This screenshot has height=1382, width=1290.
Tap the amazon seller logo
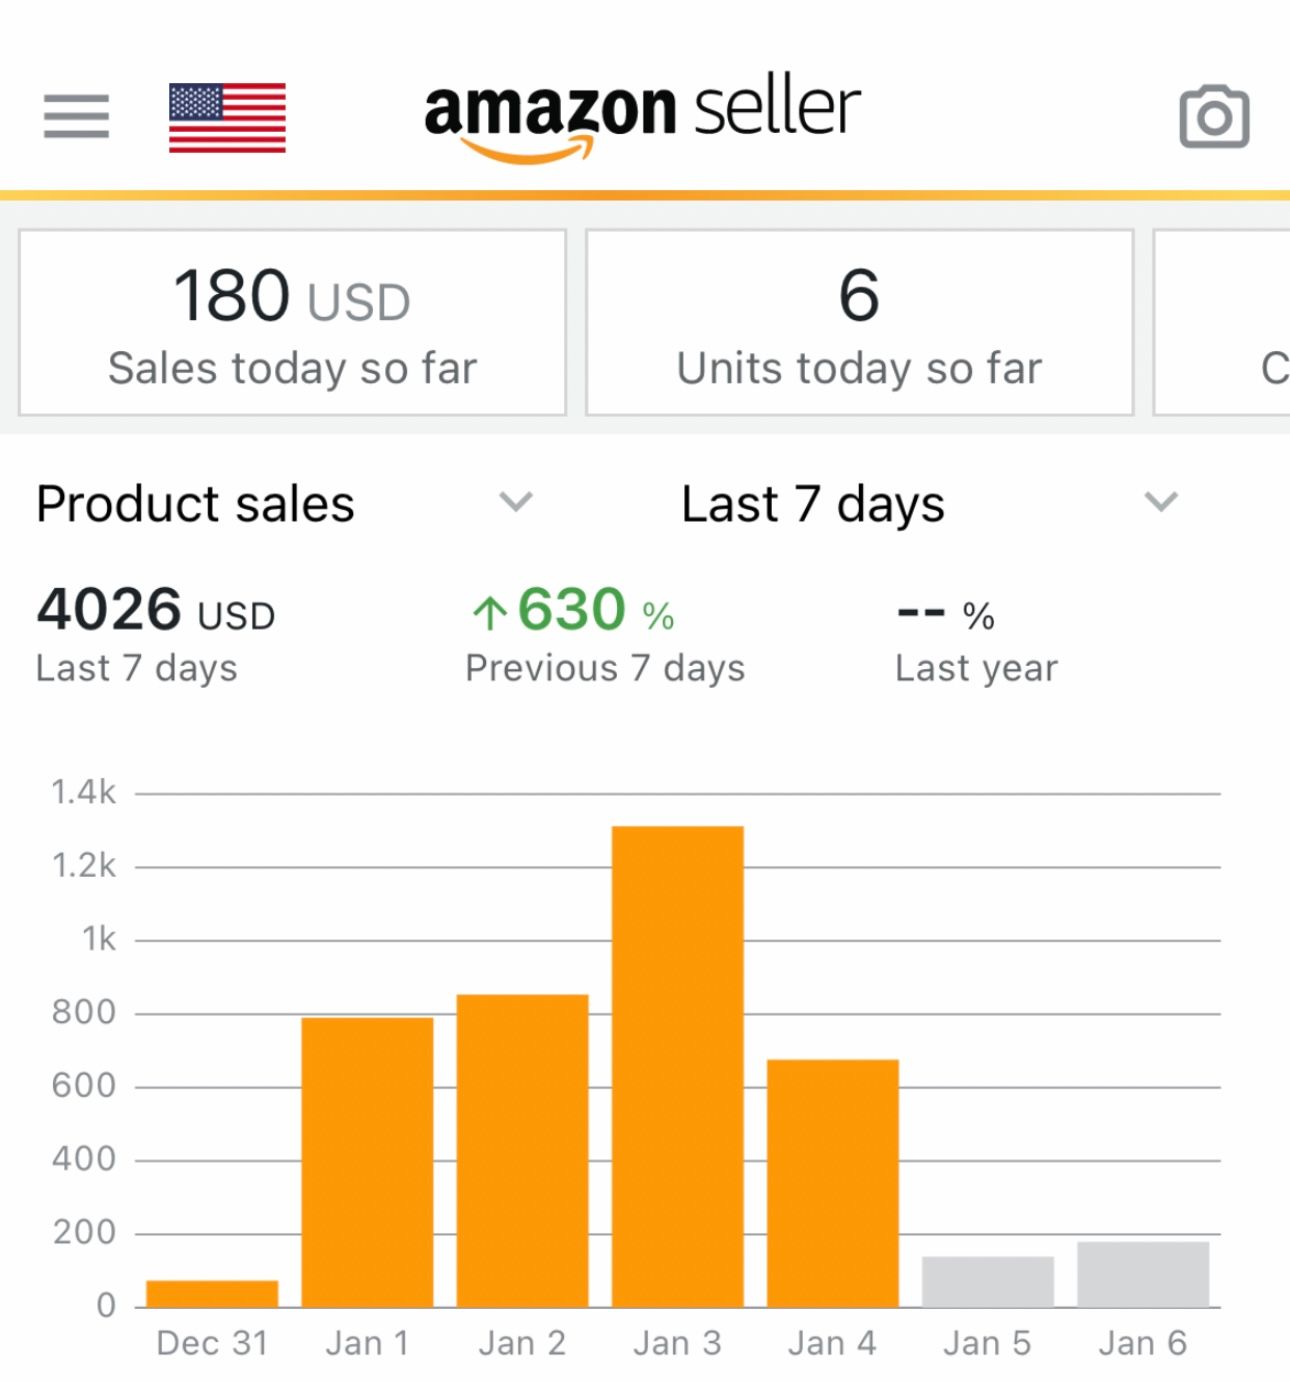[642, 118]
